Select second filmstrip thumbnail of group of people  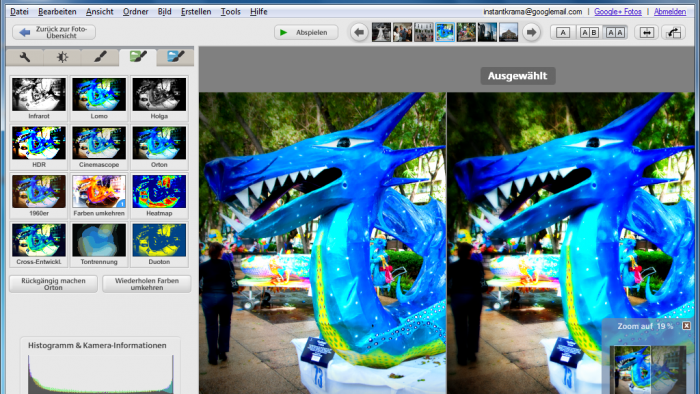tap(402, 33)
